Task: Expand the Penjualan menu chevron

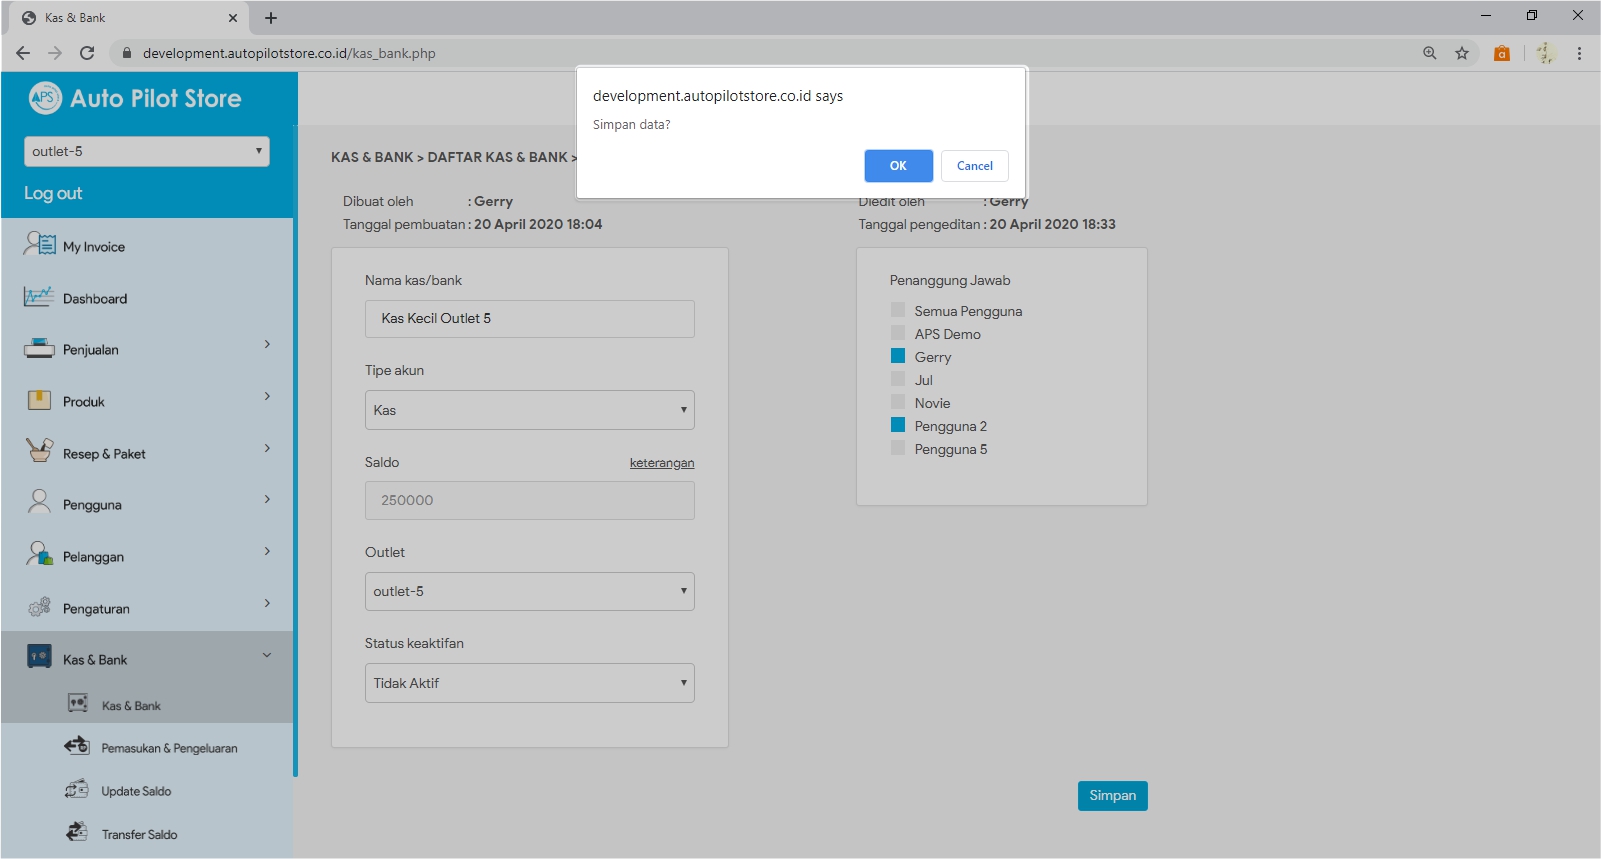Action: (267, 345)
